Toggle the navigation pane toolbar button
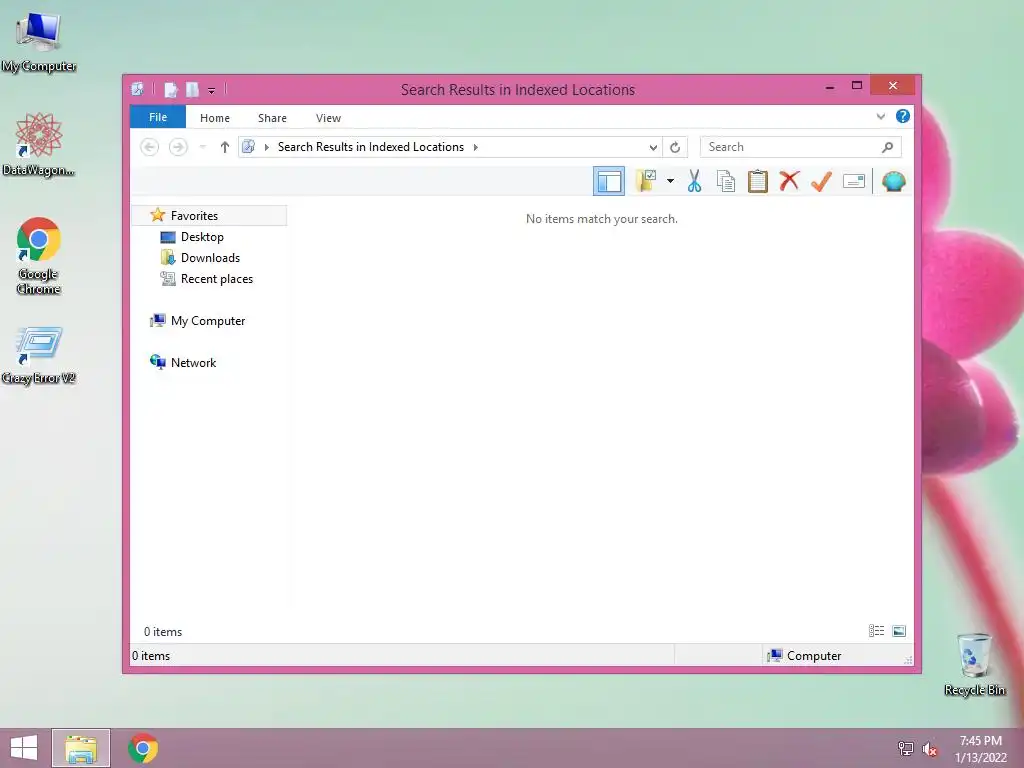Image resolution: width=1024 pixels, height=768 pixels. click(609, 181)
